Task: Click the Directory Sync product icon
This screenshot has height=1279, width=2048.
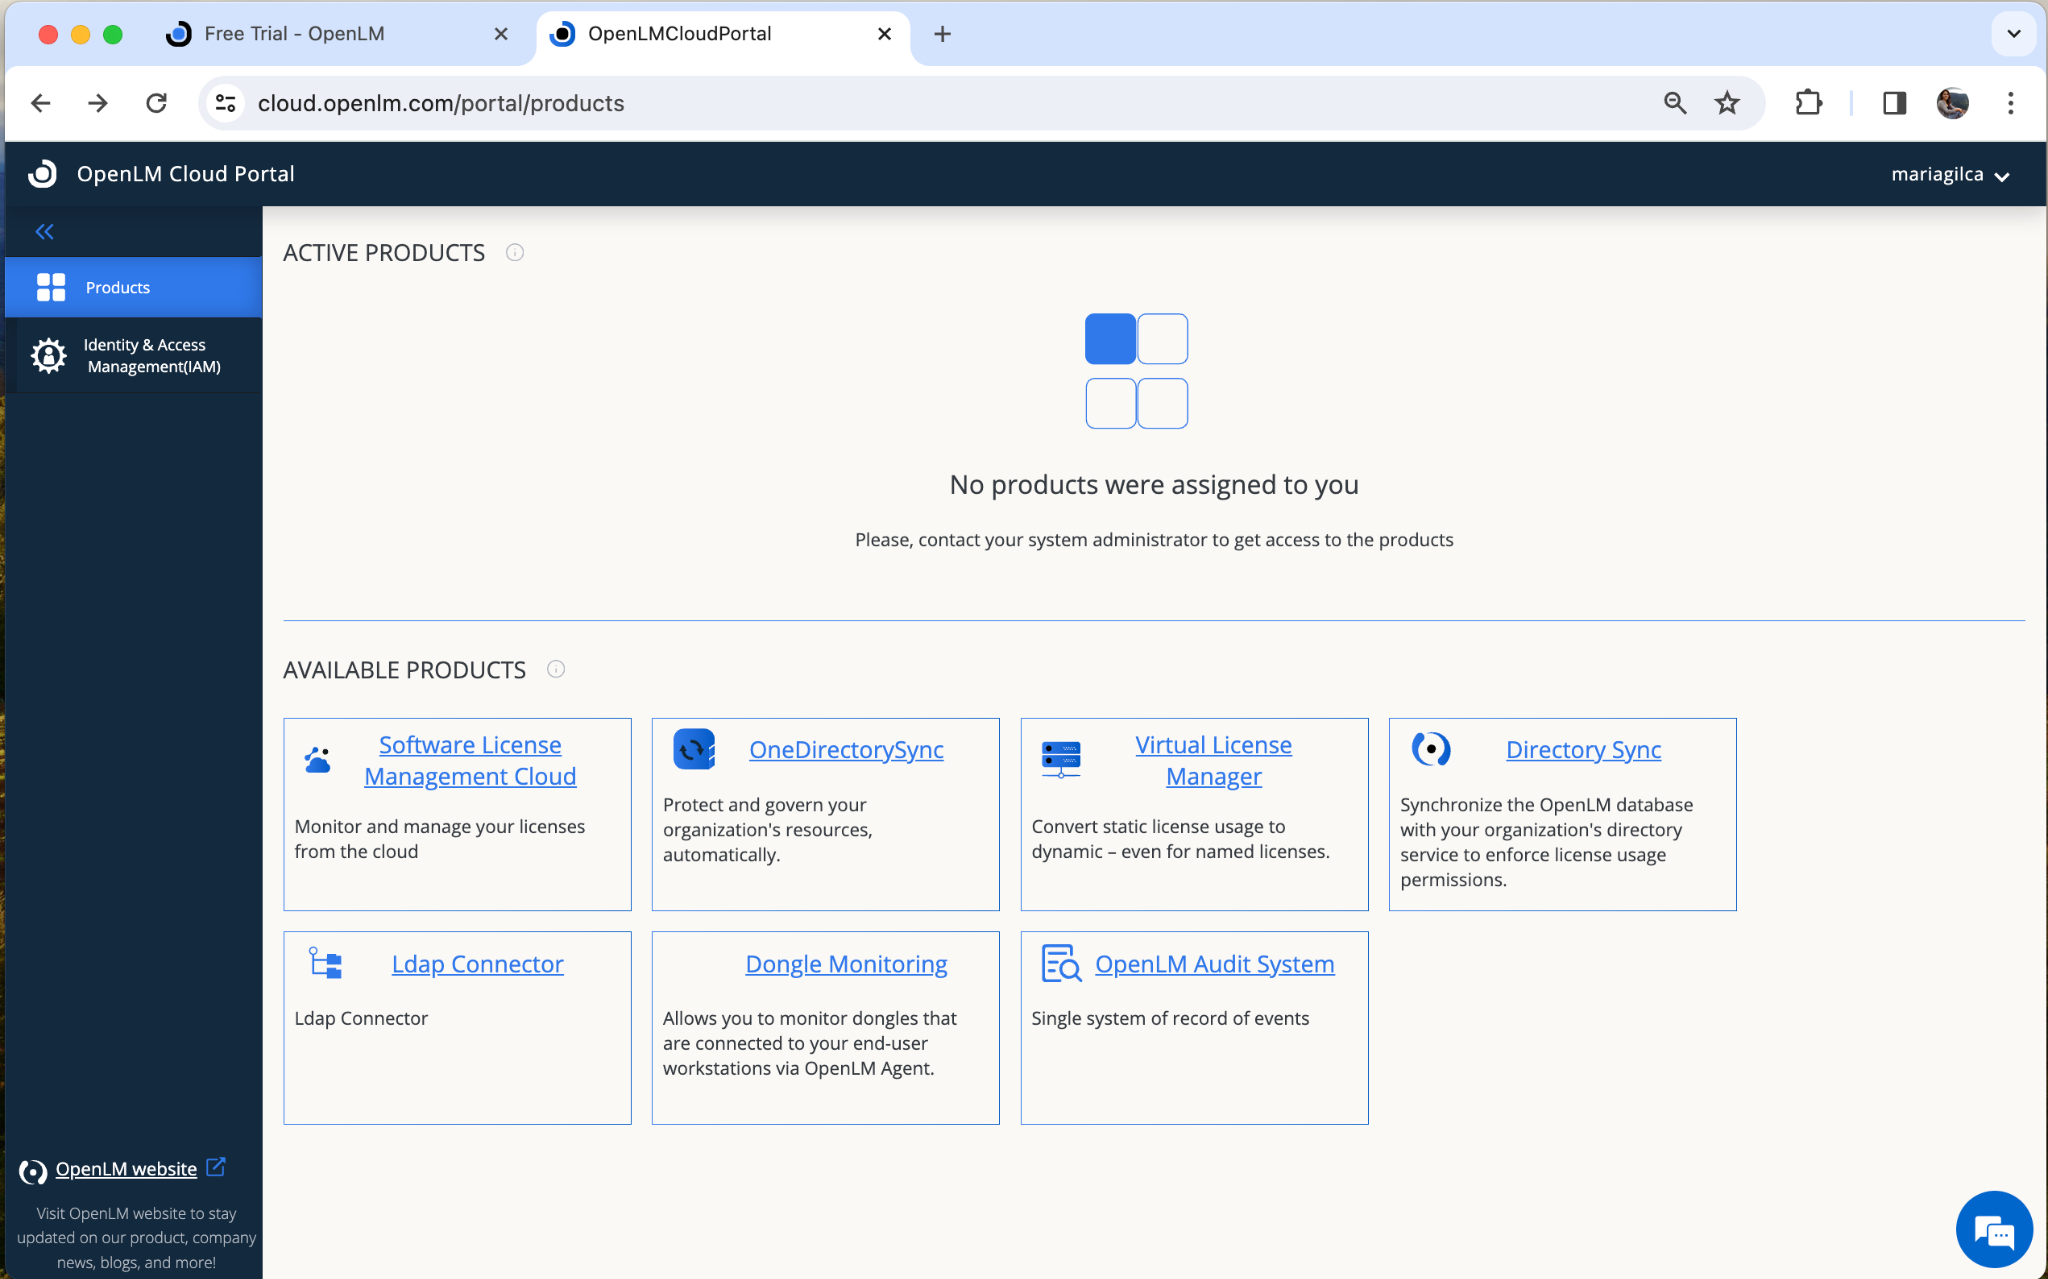Action: click(1431, 749)
